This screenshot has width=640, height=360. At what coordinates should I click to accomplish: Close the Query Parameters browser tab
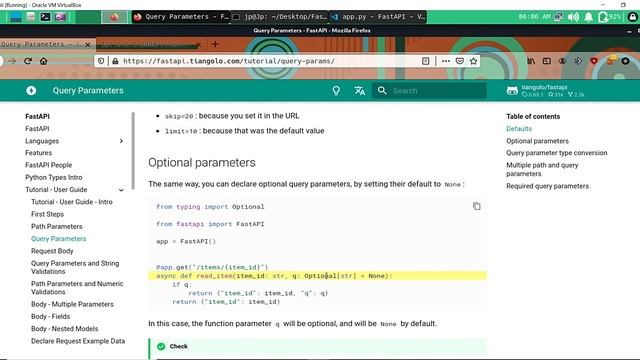coord(87,44)
